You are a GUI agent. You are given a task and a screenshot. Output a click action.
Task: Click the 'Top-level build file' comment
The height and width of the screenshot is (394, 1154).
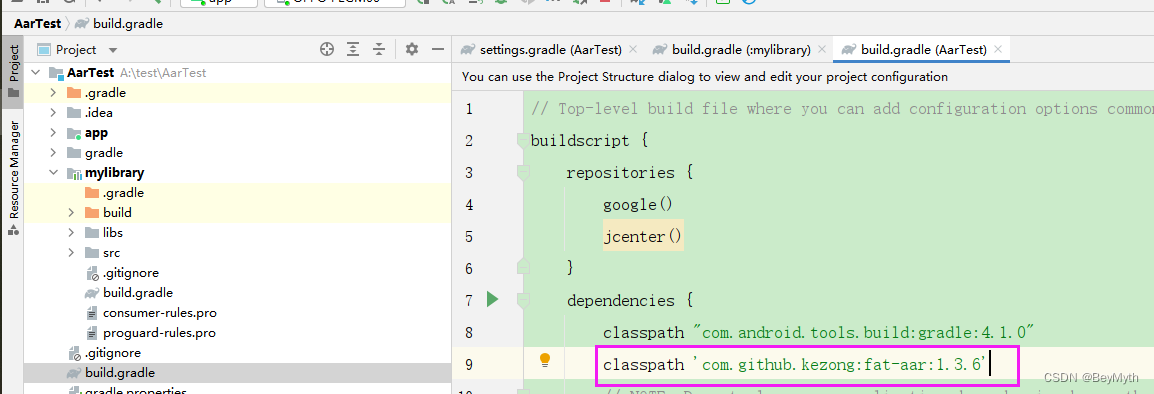(842, 109)
